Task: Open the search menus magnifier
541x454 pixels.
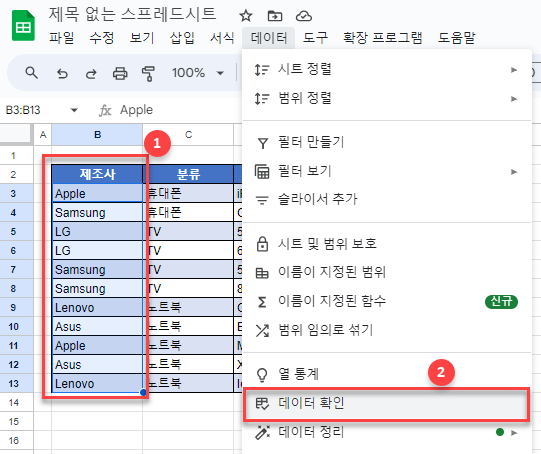Action: 31,73
